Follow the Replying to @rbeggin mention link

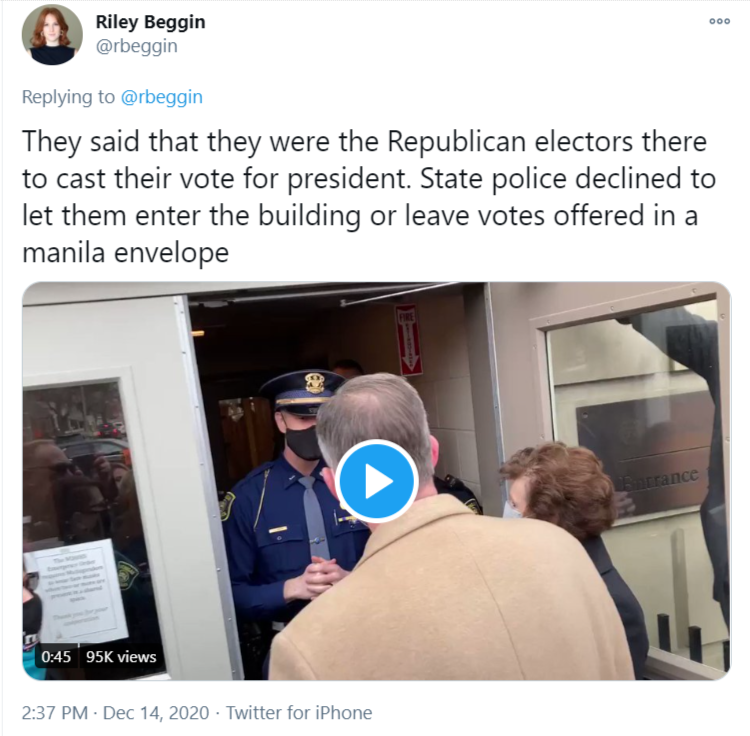(162, 97)
